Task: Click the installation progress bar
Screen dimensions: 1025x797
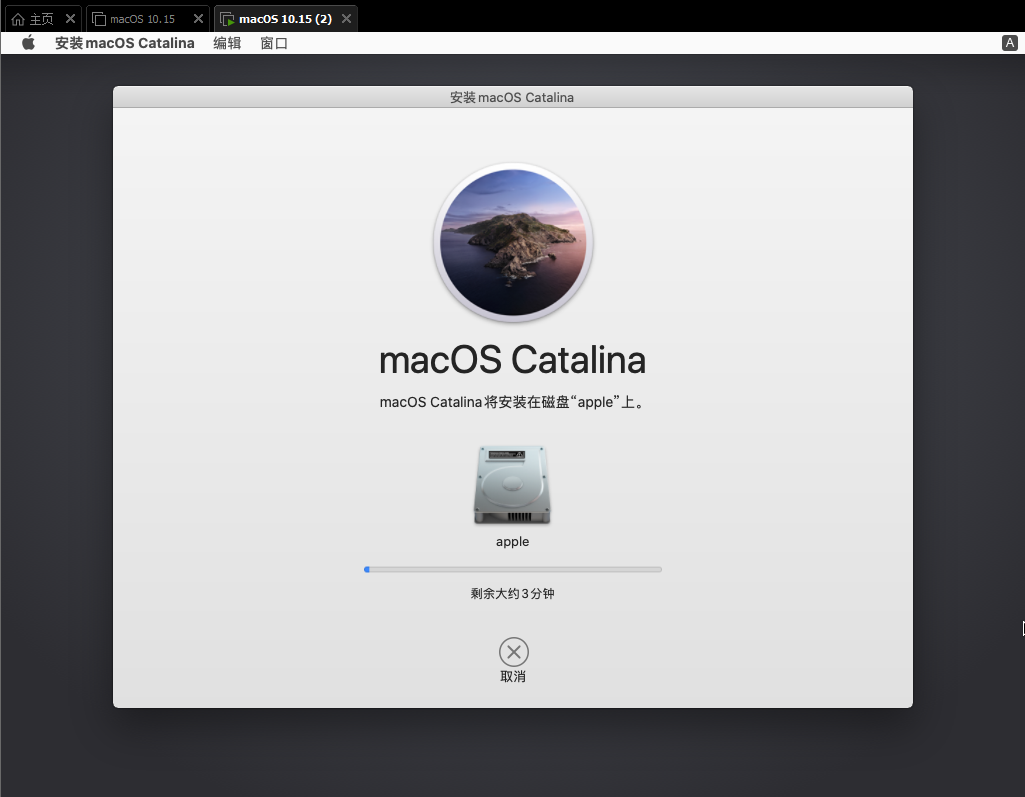Action: pos(512,568)
